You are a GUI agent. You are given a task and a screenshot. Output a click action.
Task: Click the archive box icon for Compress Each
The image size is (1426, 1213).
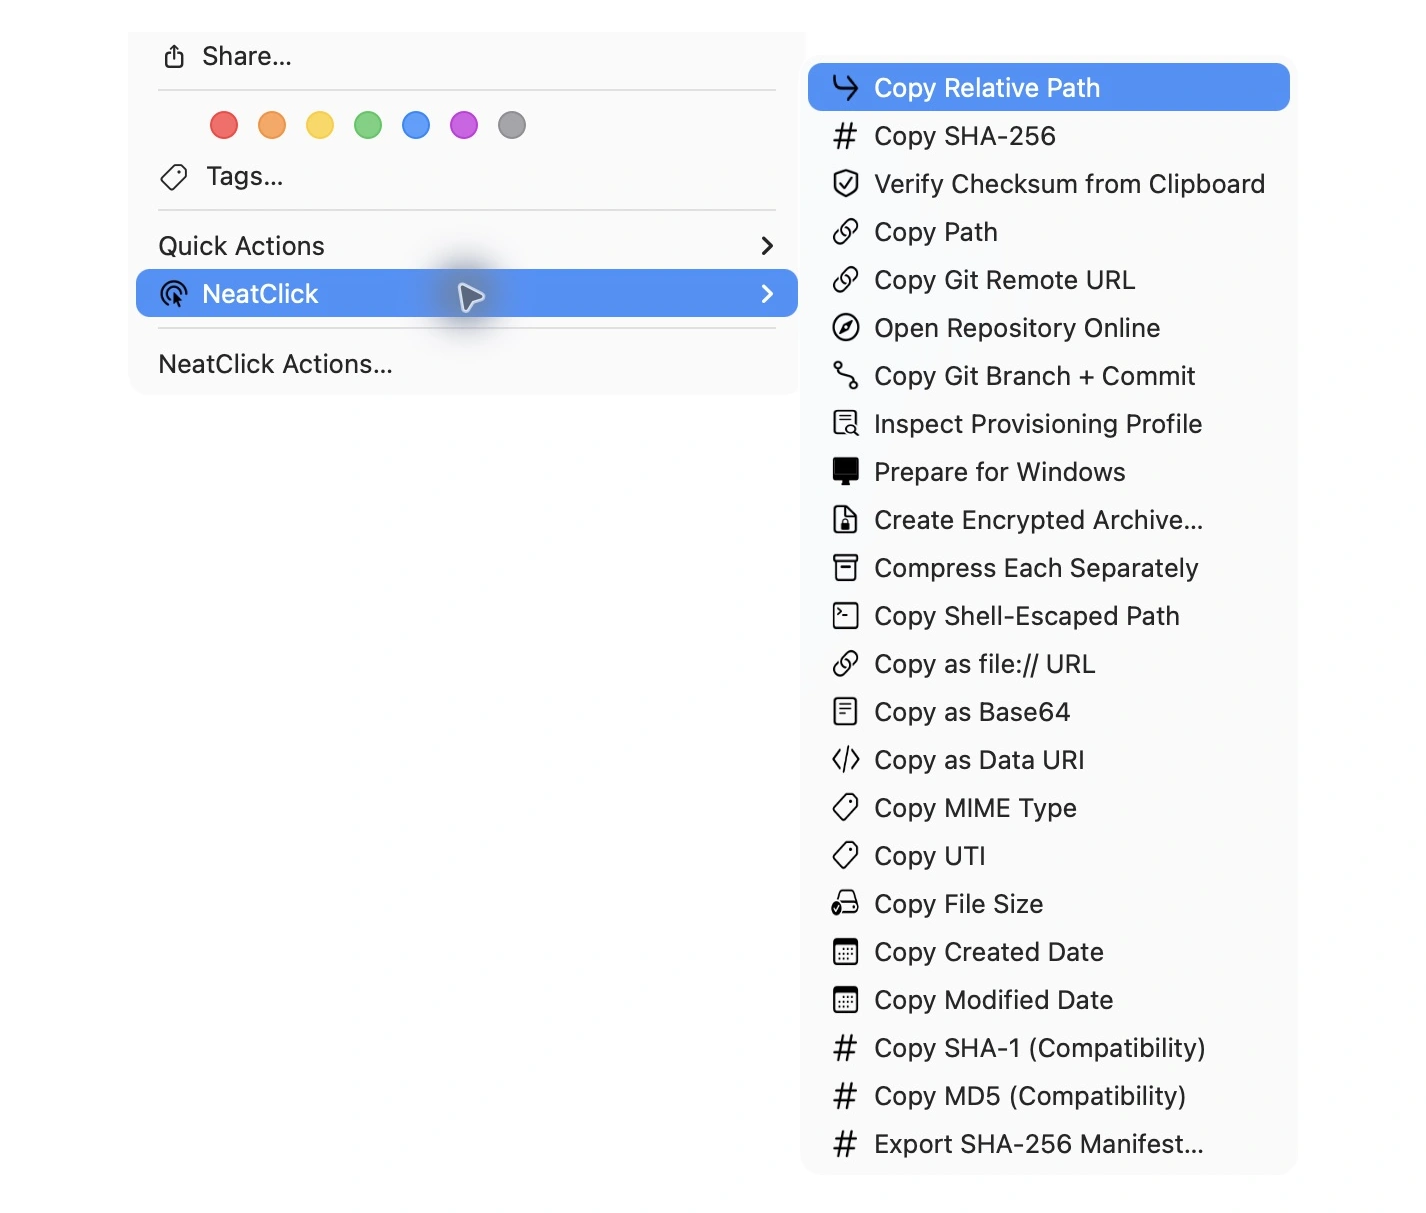click(846, 568)
